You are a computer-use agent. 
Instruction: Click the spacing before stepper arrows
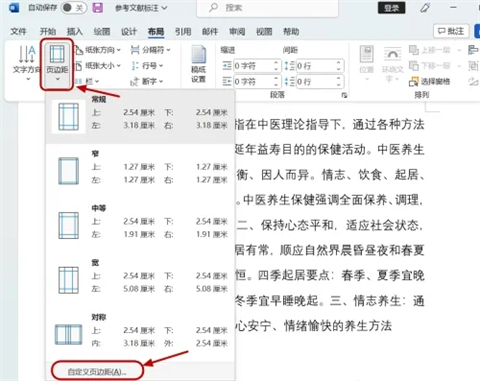pyautogui.click(x=339, y=66)
